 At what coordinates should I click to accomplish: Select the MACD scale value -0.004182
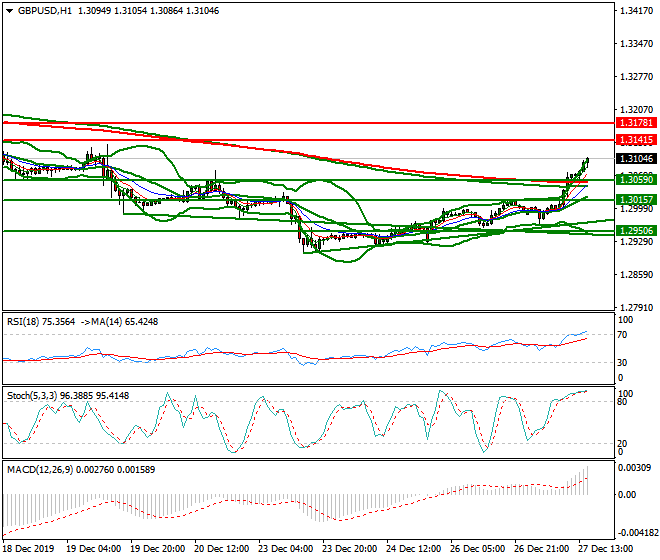[x=637, y=533]
